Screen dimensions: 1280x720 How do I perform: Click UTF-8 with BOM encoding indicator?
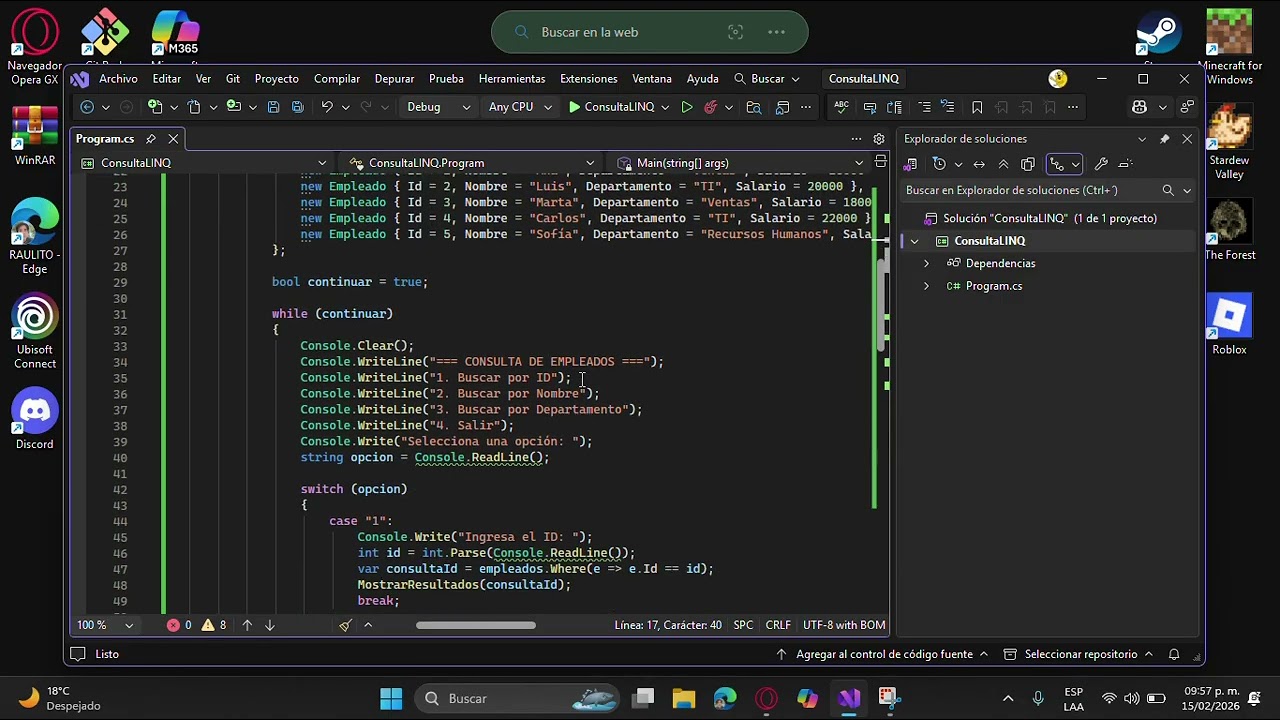click(844, 625)
